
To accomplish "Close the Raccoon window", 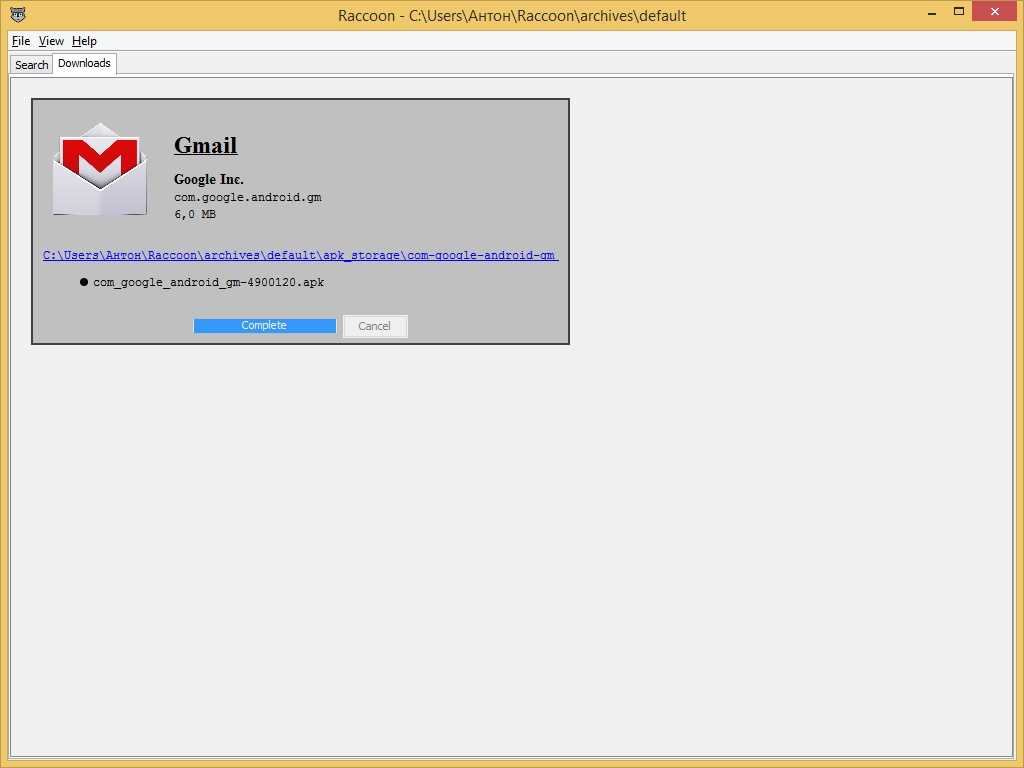I will coord(997,12).
